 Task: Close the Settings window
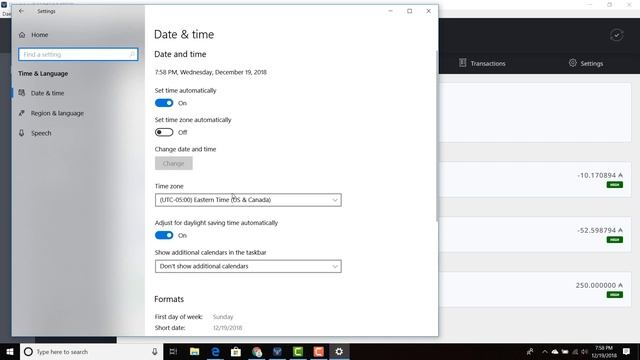pyautogui.click(x=429, y=11)
